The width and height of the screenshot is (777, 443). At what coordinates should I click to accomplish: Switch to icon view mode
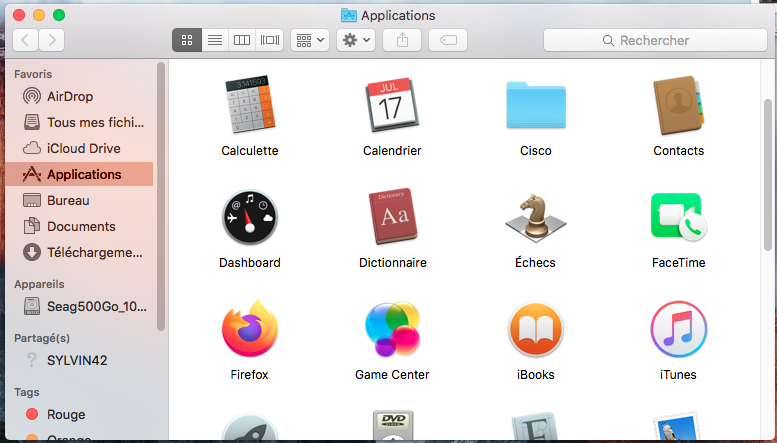coord(186,40)
